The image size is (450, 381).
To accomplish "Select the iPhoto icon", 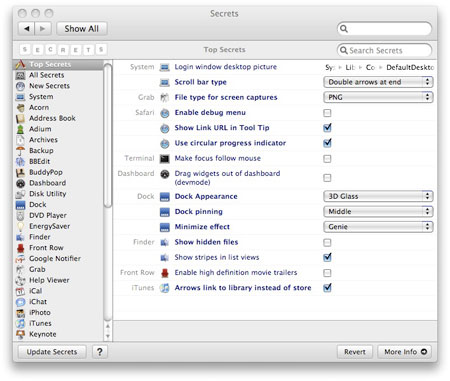I will pos(21,313).
